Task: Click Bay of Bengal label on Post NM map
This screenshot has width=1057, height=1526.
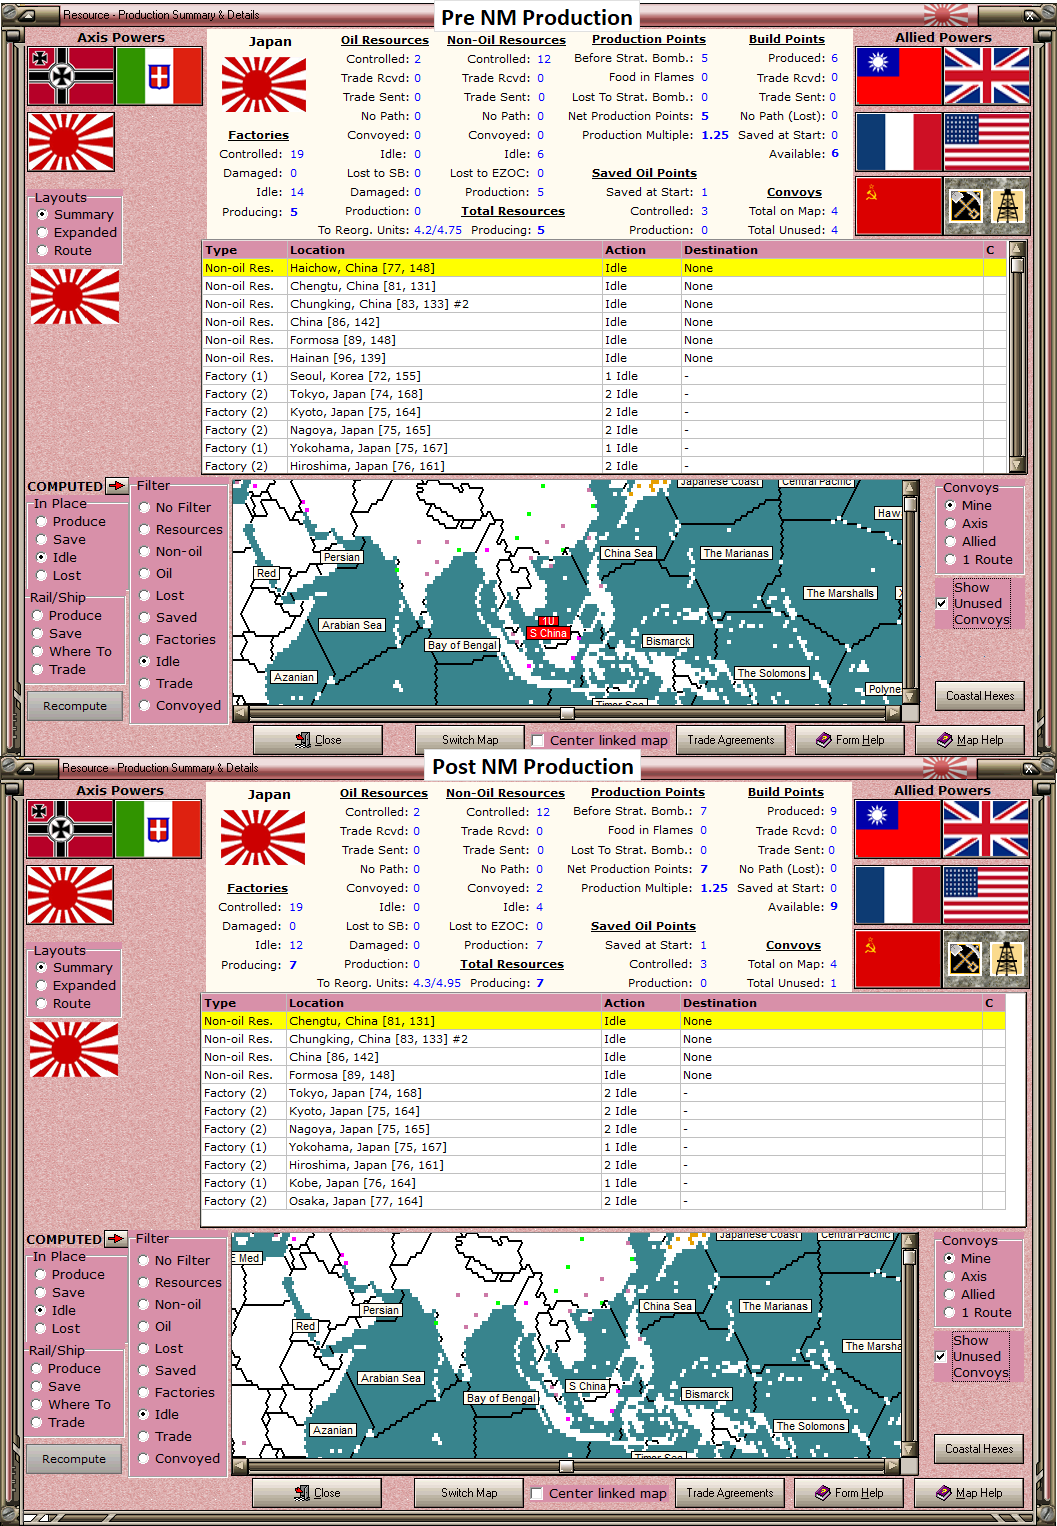Action: tap(501, 1398)
